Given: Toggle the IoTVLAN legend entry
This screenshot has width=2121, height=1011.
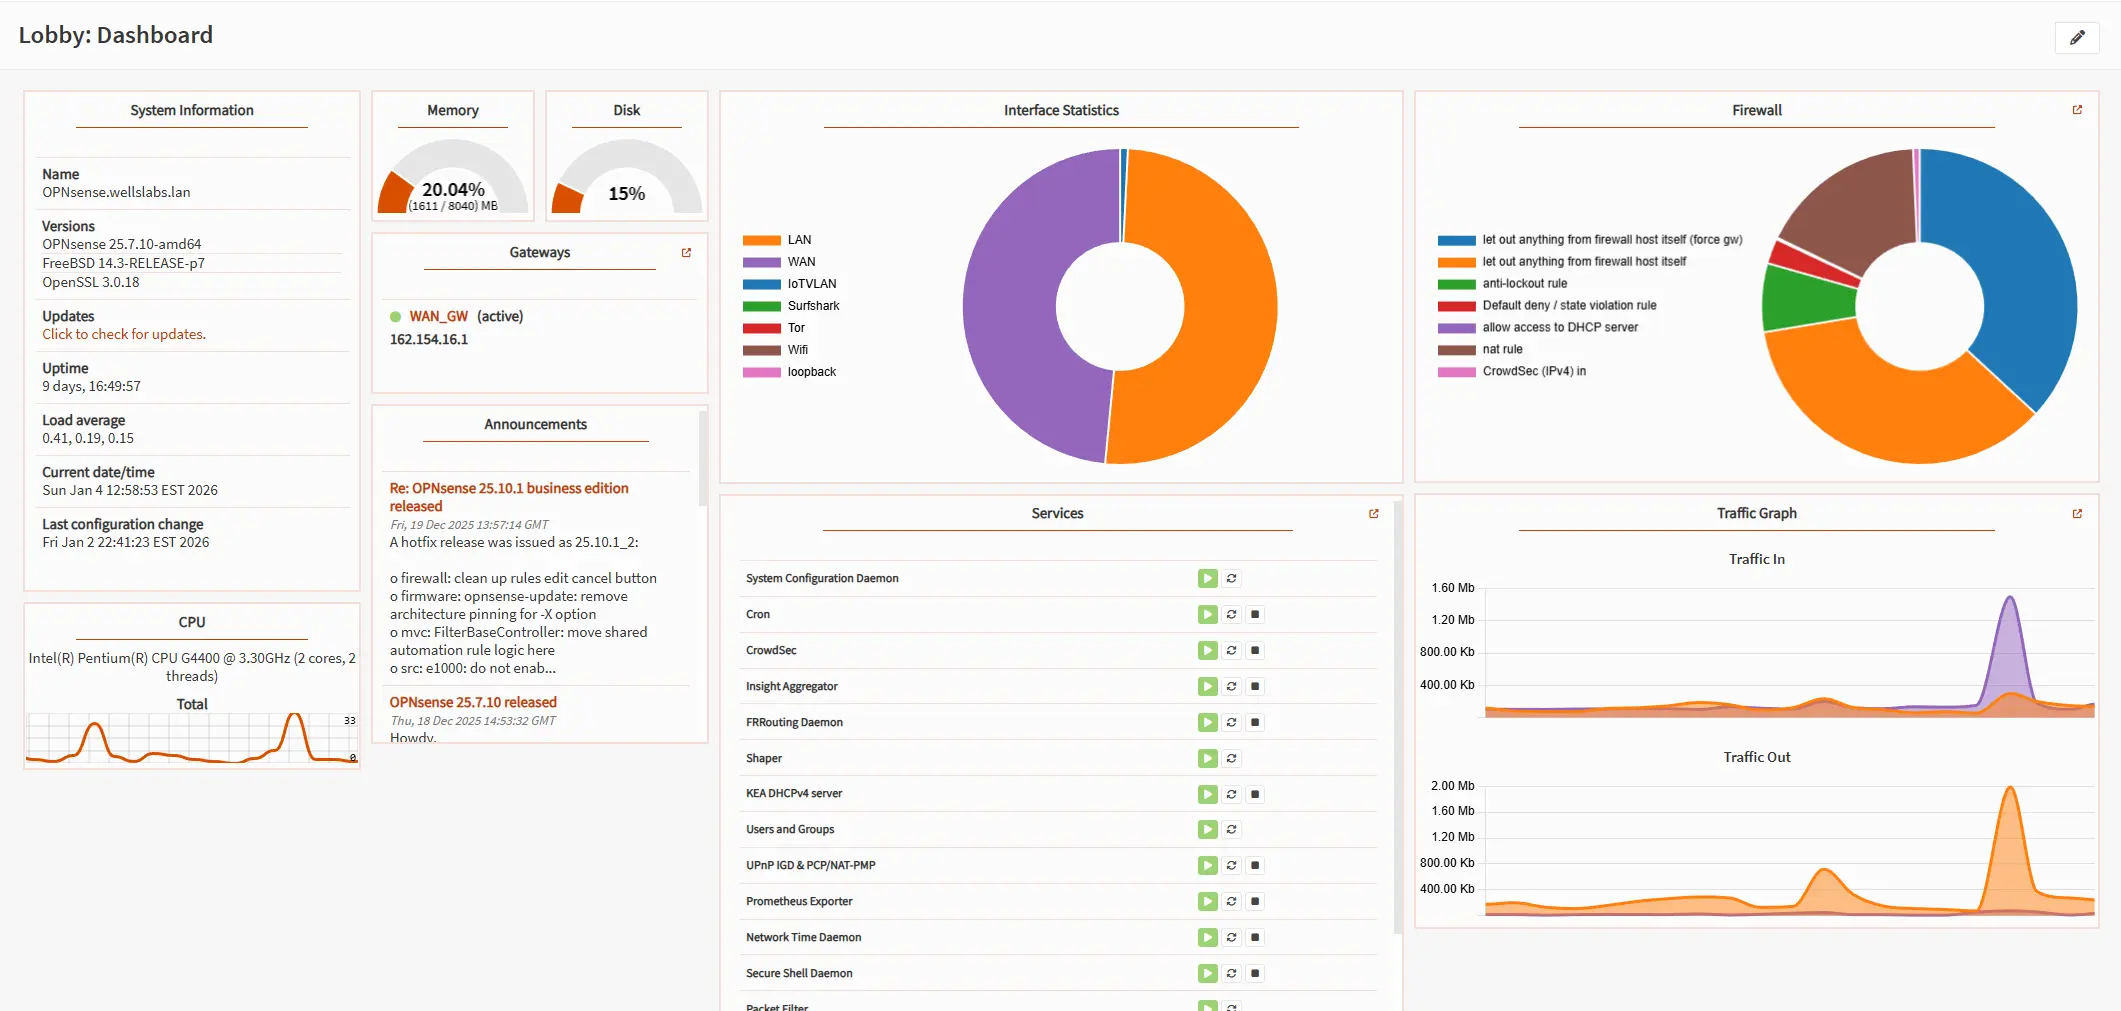Looking at the screenshot, I should click(x=789, y=284).
